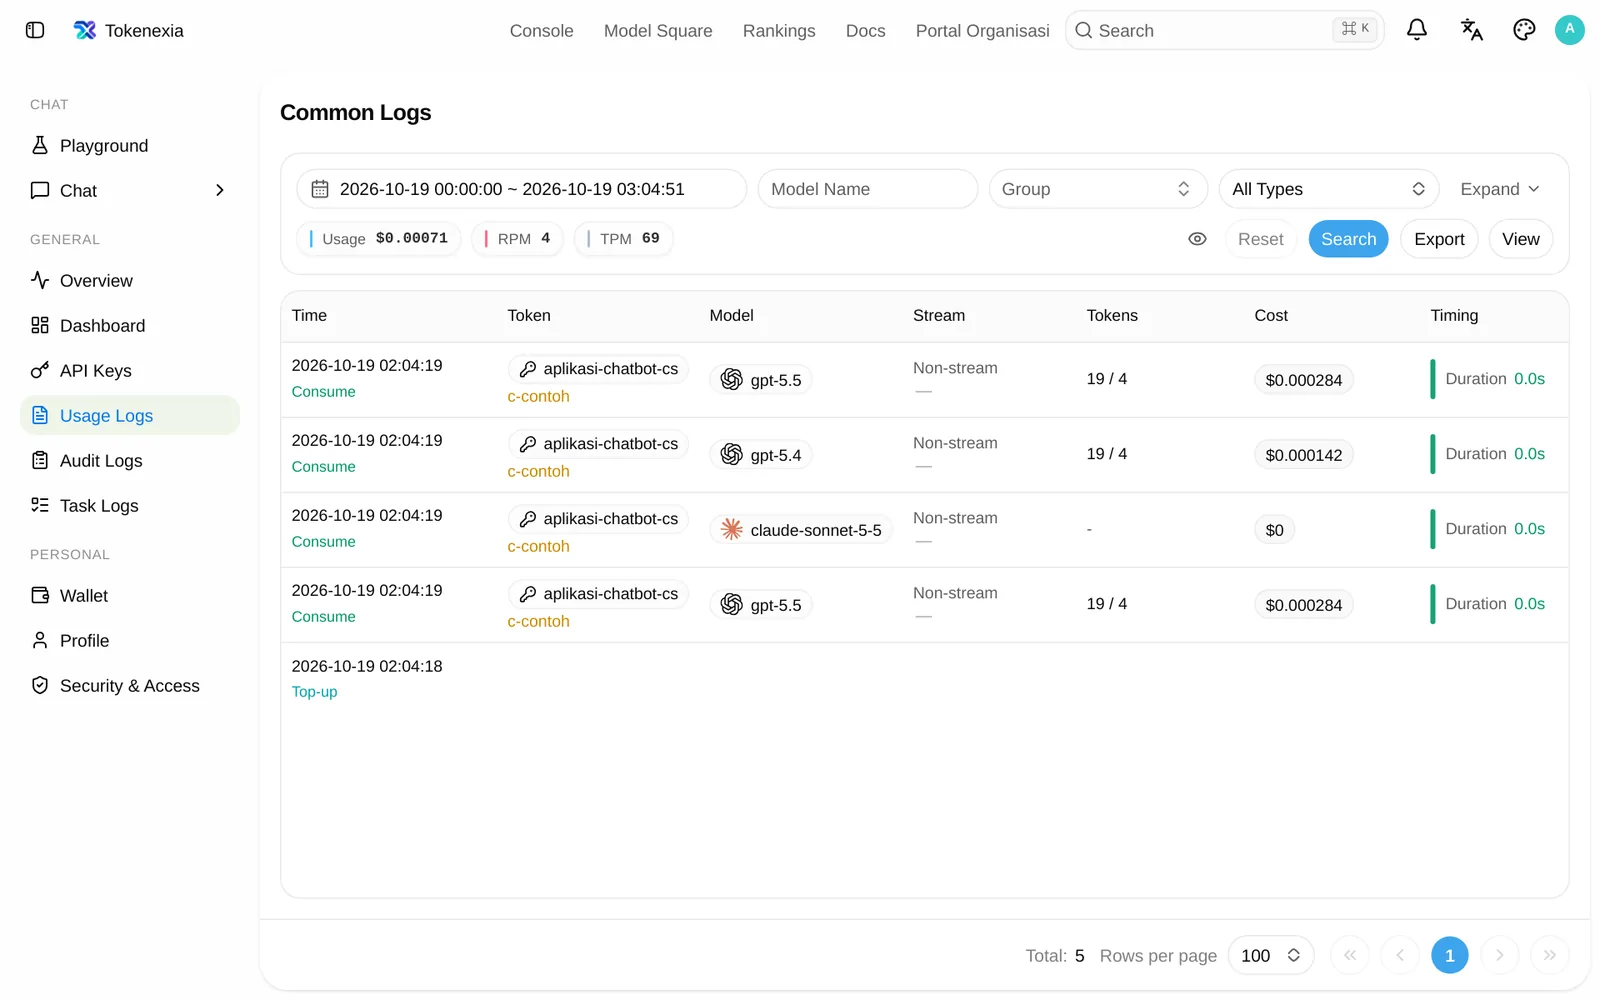Go to the Overview page
Viewport: 1600px width, 1000px height.
(x=130, y=281)
